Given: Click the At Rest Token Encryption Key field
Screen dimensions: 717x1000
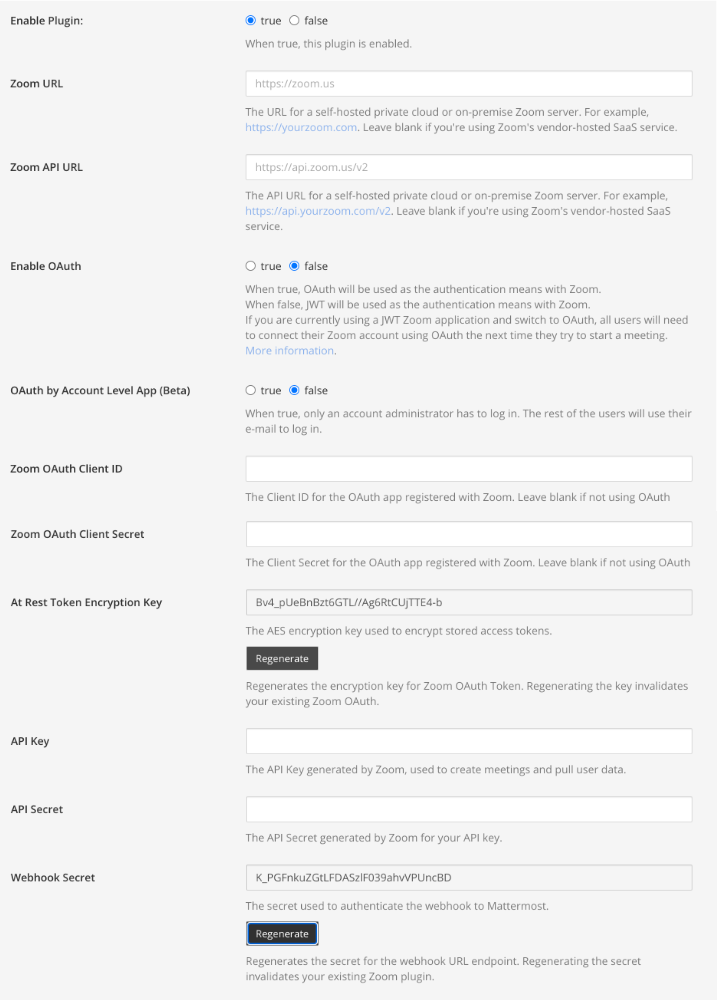Looking at the screenshot, I should [x=468, y=602].
